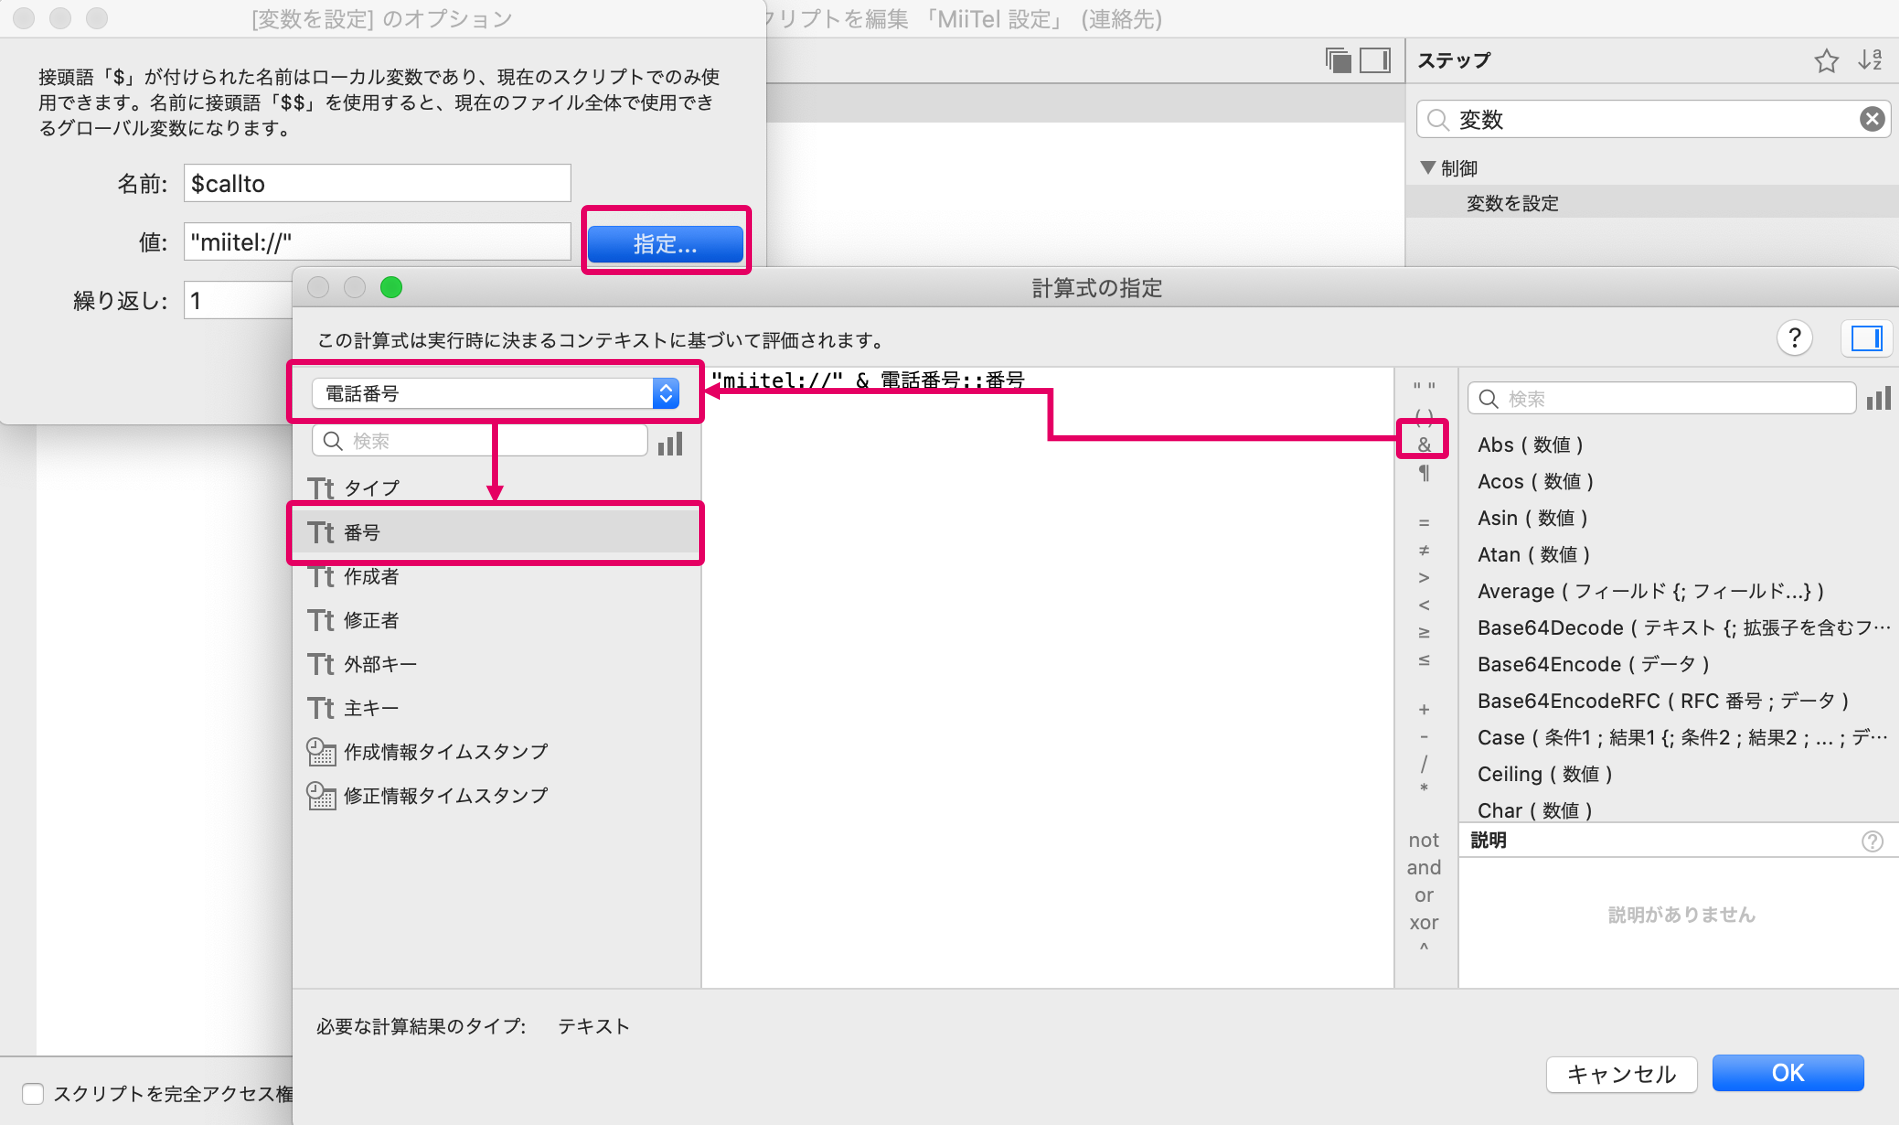
Task: Click the function search box
Action: (x=1661, y=398)
